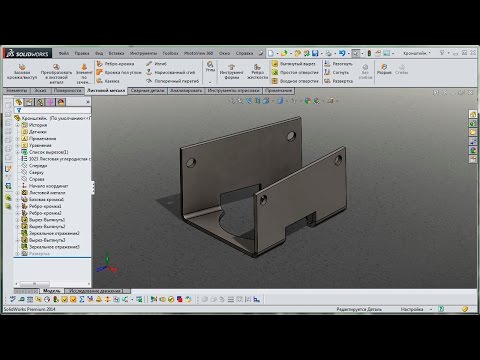This screenshot has height=360, width=480.
Task: Click the Вытянутый вырез cut tool
Action: tap(294, 63)
